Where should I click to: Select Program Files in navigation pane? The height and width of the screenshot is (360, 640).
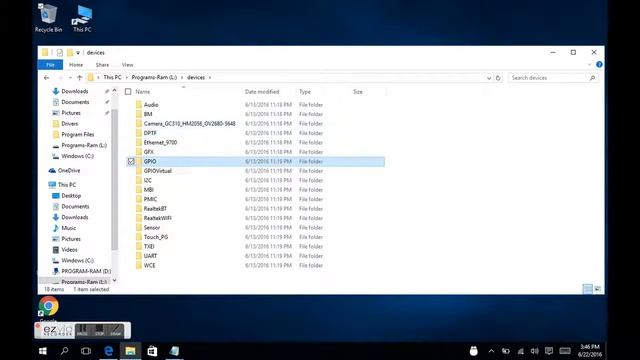78,135
